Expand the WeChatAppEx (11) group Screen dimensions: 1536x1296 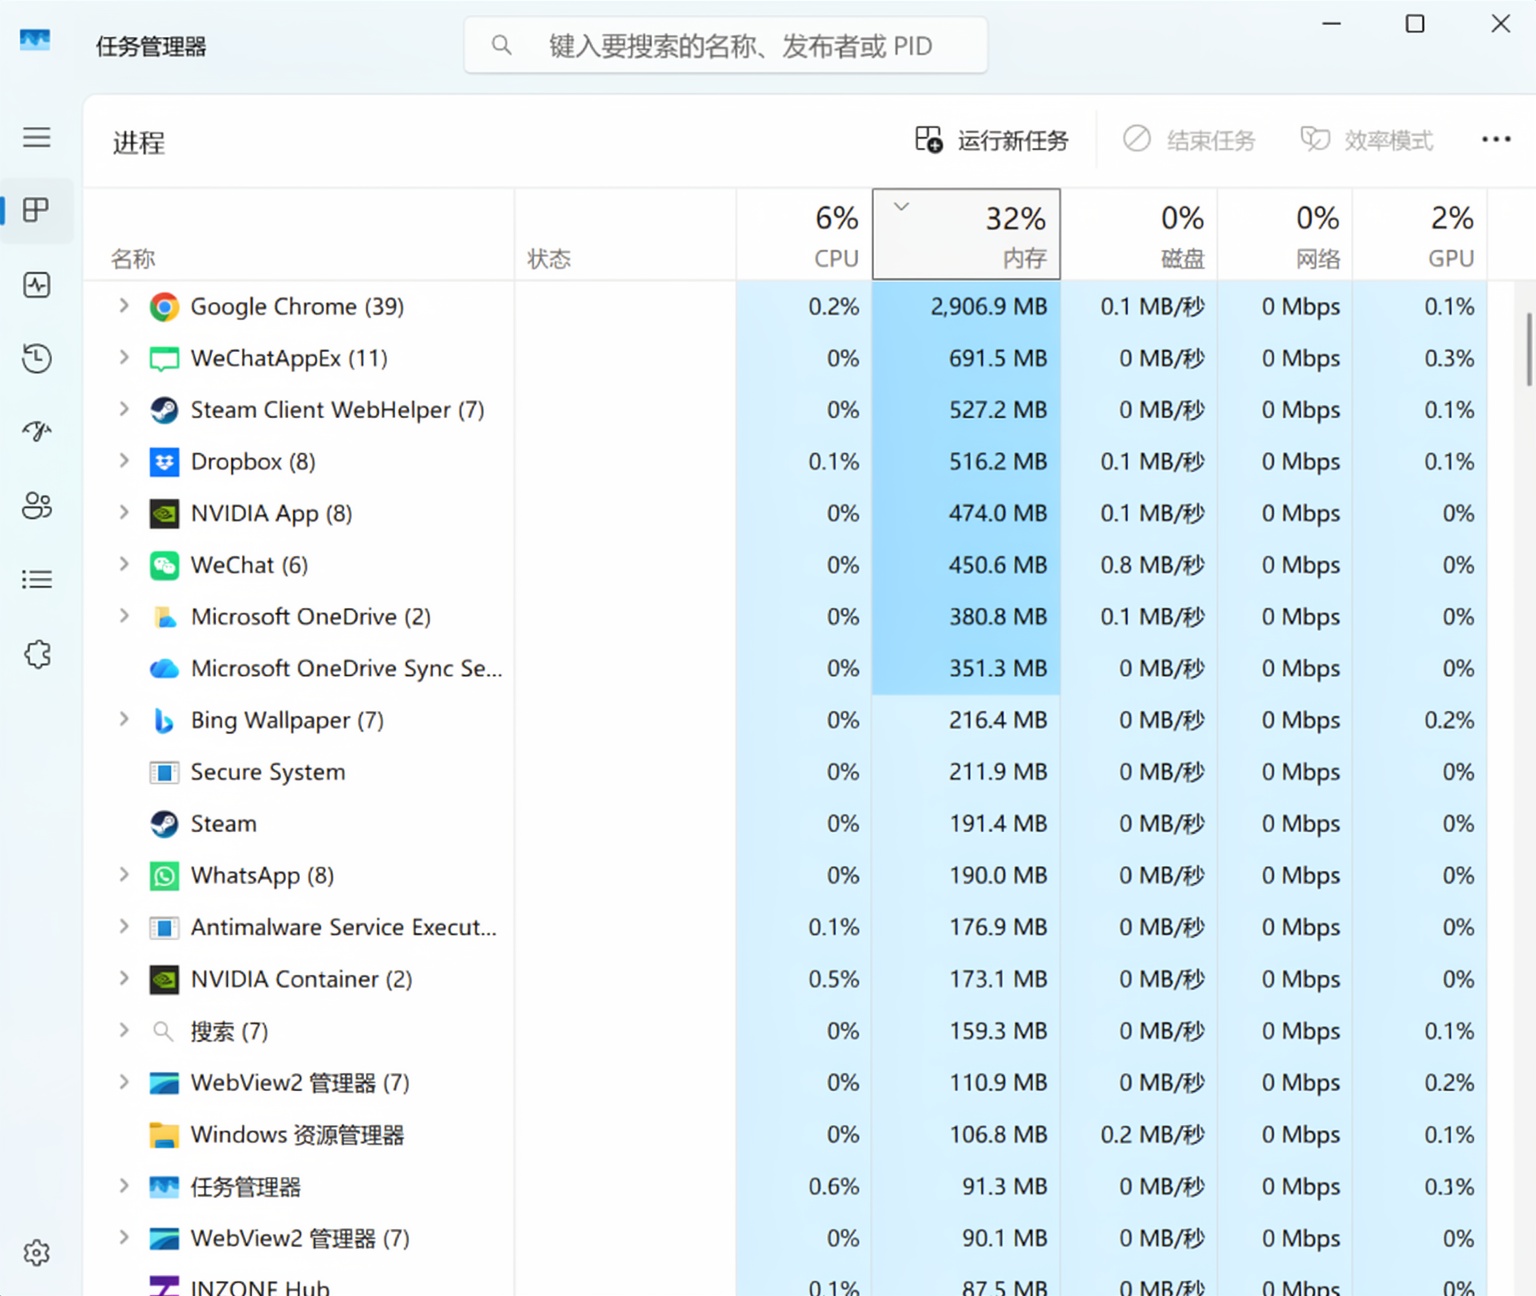click(124, 357)
